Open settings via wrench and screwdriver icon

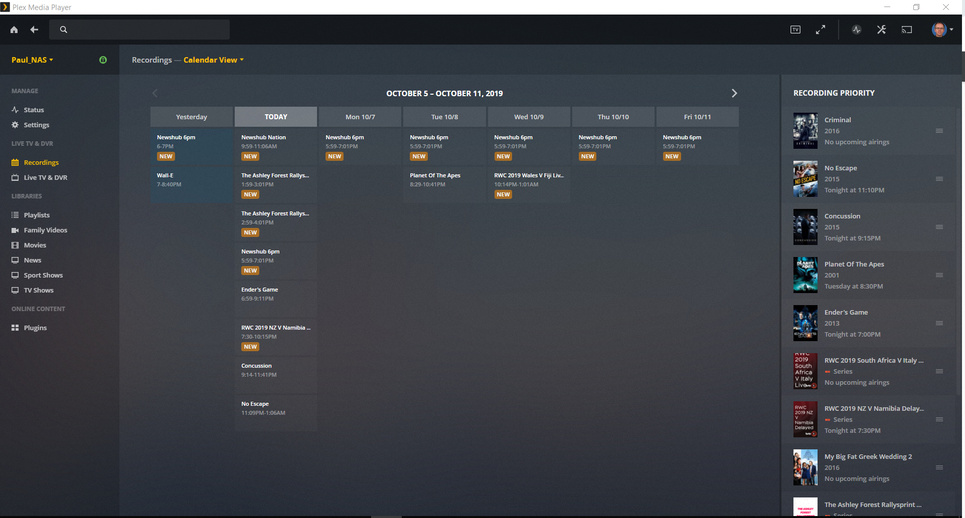pyautogui.click(x=881, y=30)
